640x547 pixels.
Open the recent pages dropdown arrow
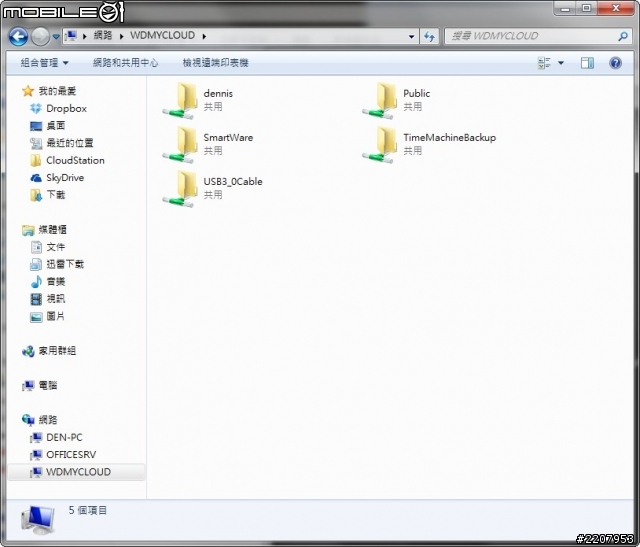pyautogui.click(x=56, y=37)
